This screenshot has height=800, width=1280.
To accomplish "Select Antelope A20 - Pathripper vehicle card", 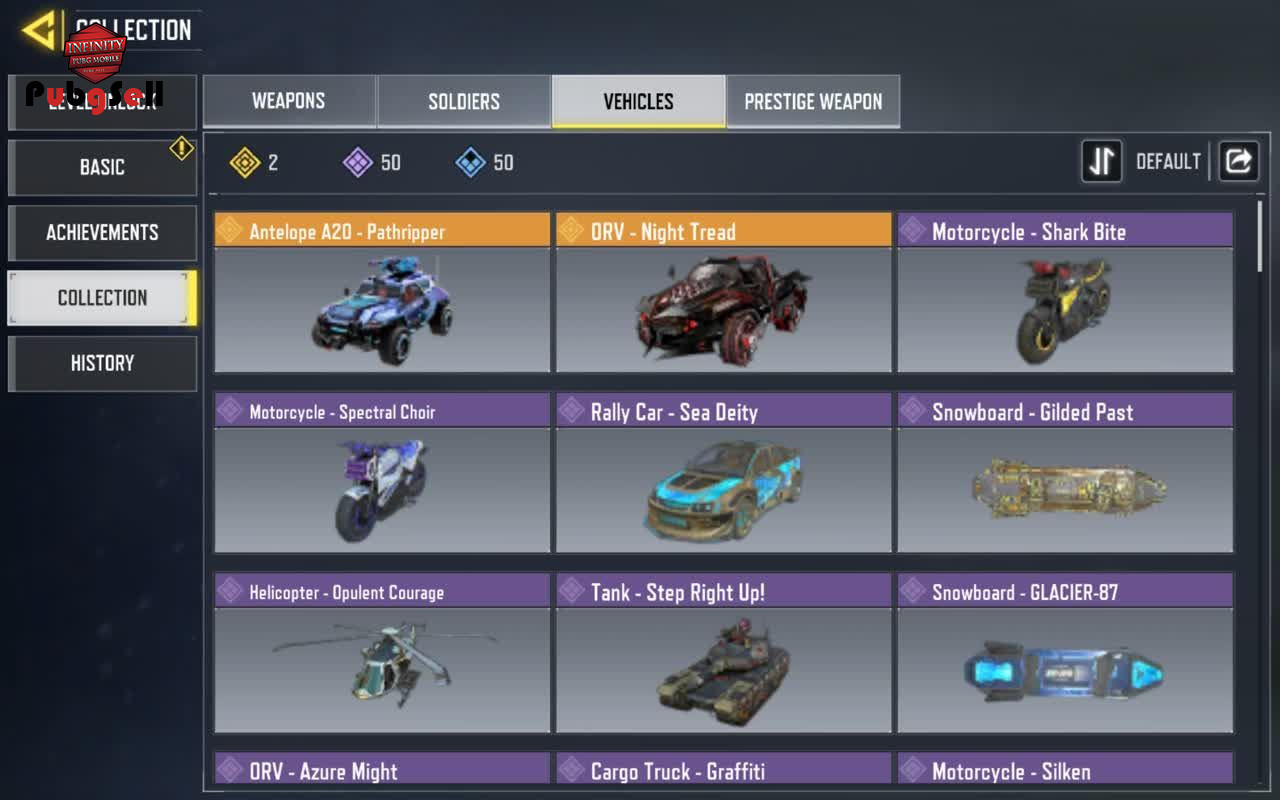I will pyautogui.click(x=382, y=292).
